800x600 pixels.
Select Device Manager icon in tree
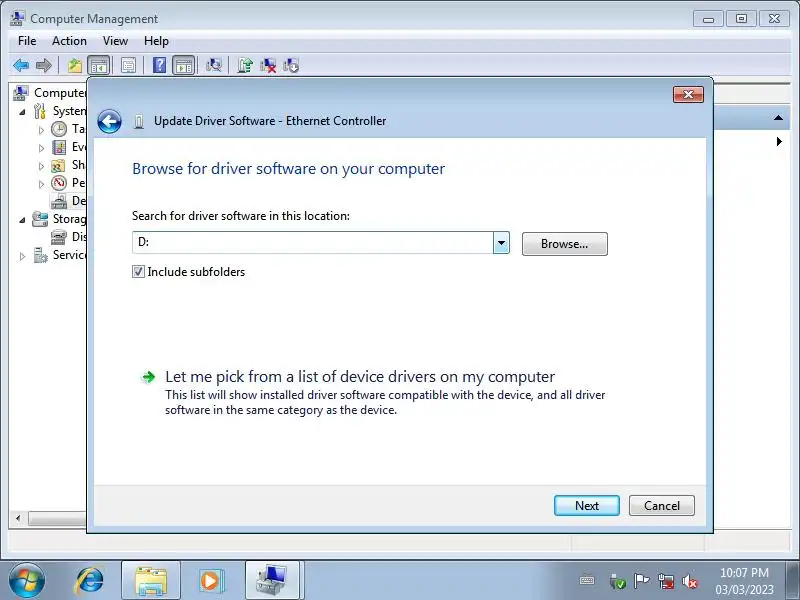[x=59, y=201]
